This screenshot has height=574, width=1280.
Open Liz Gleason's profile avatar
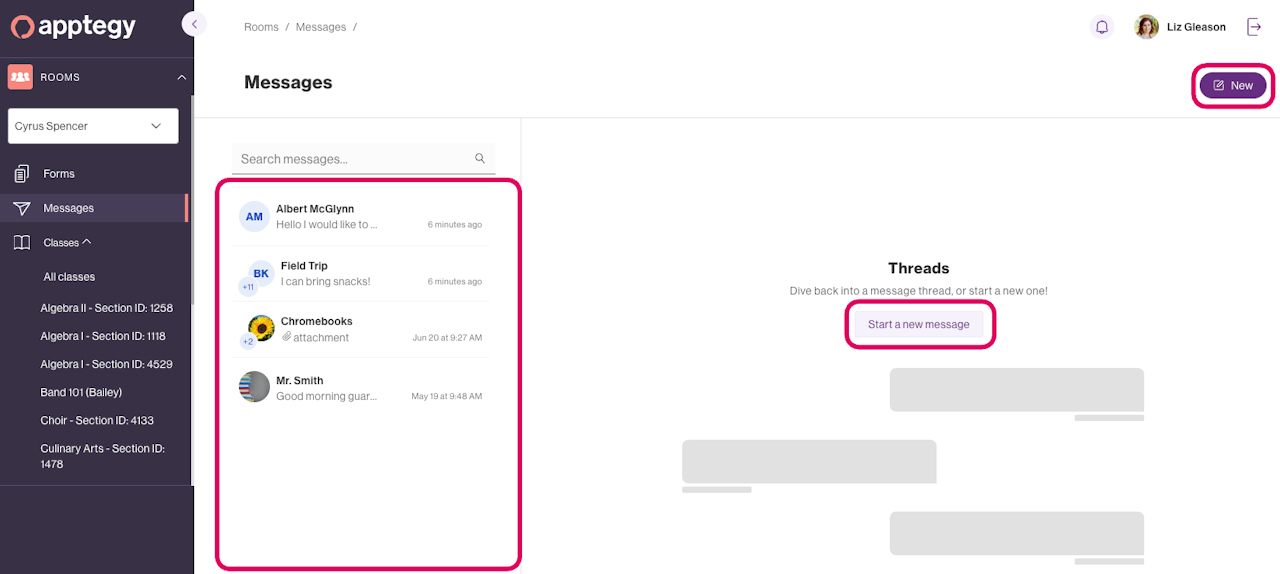[1147, 27]
